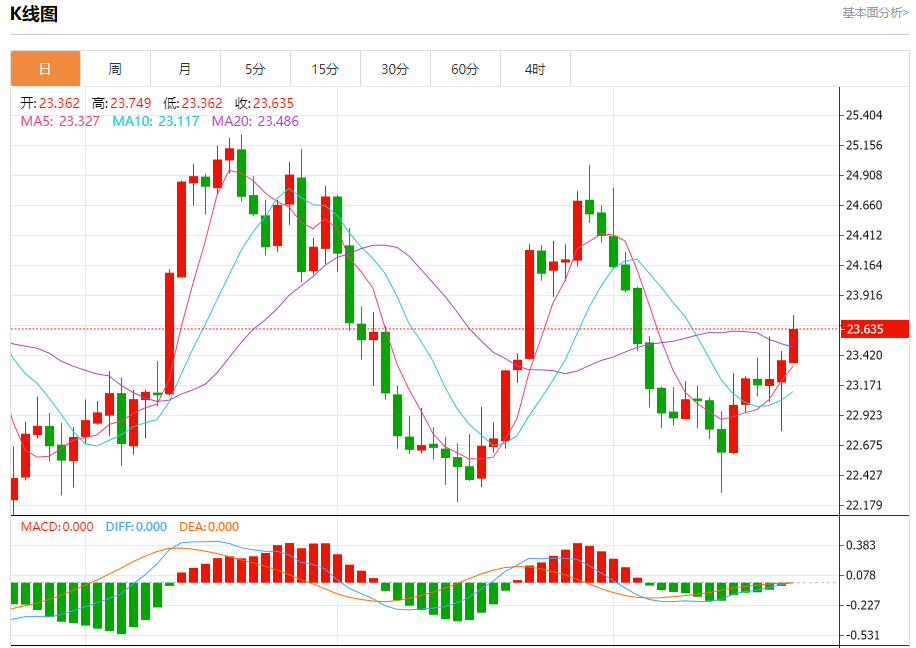Click the latest red candlestick at chart's right end

click(x=793, y=345)
